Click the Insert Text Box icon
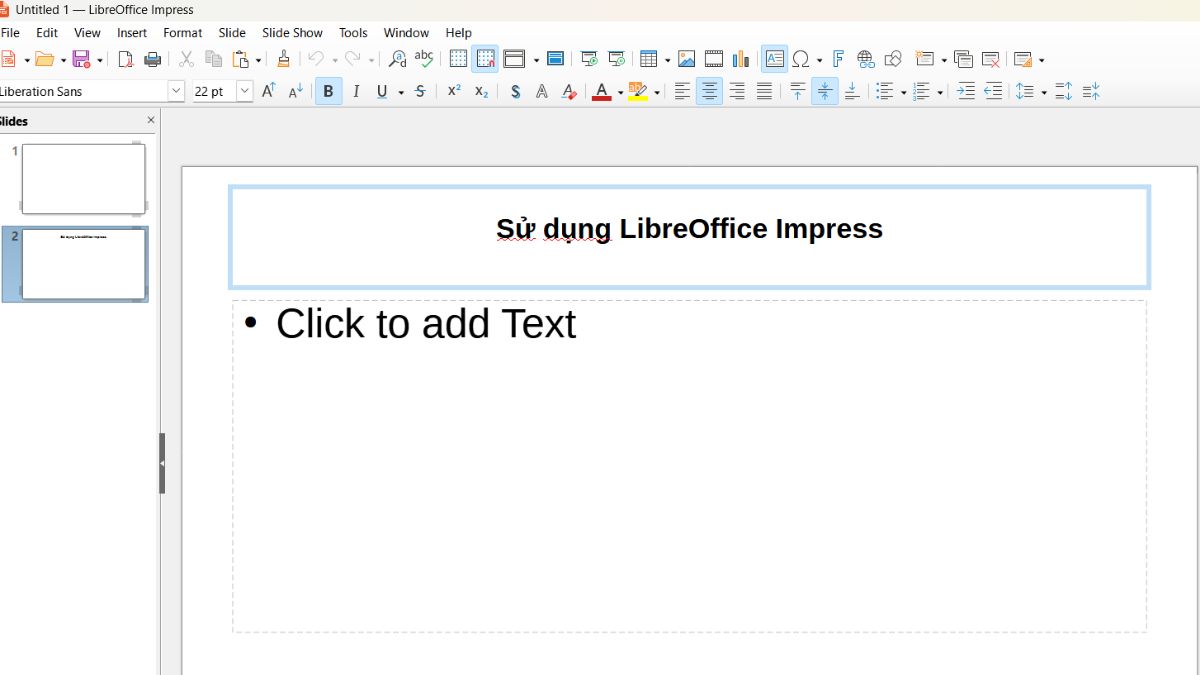The width and height of the screenshot is (1200, 675). [774, 59]
